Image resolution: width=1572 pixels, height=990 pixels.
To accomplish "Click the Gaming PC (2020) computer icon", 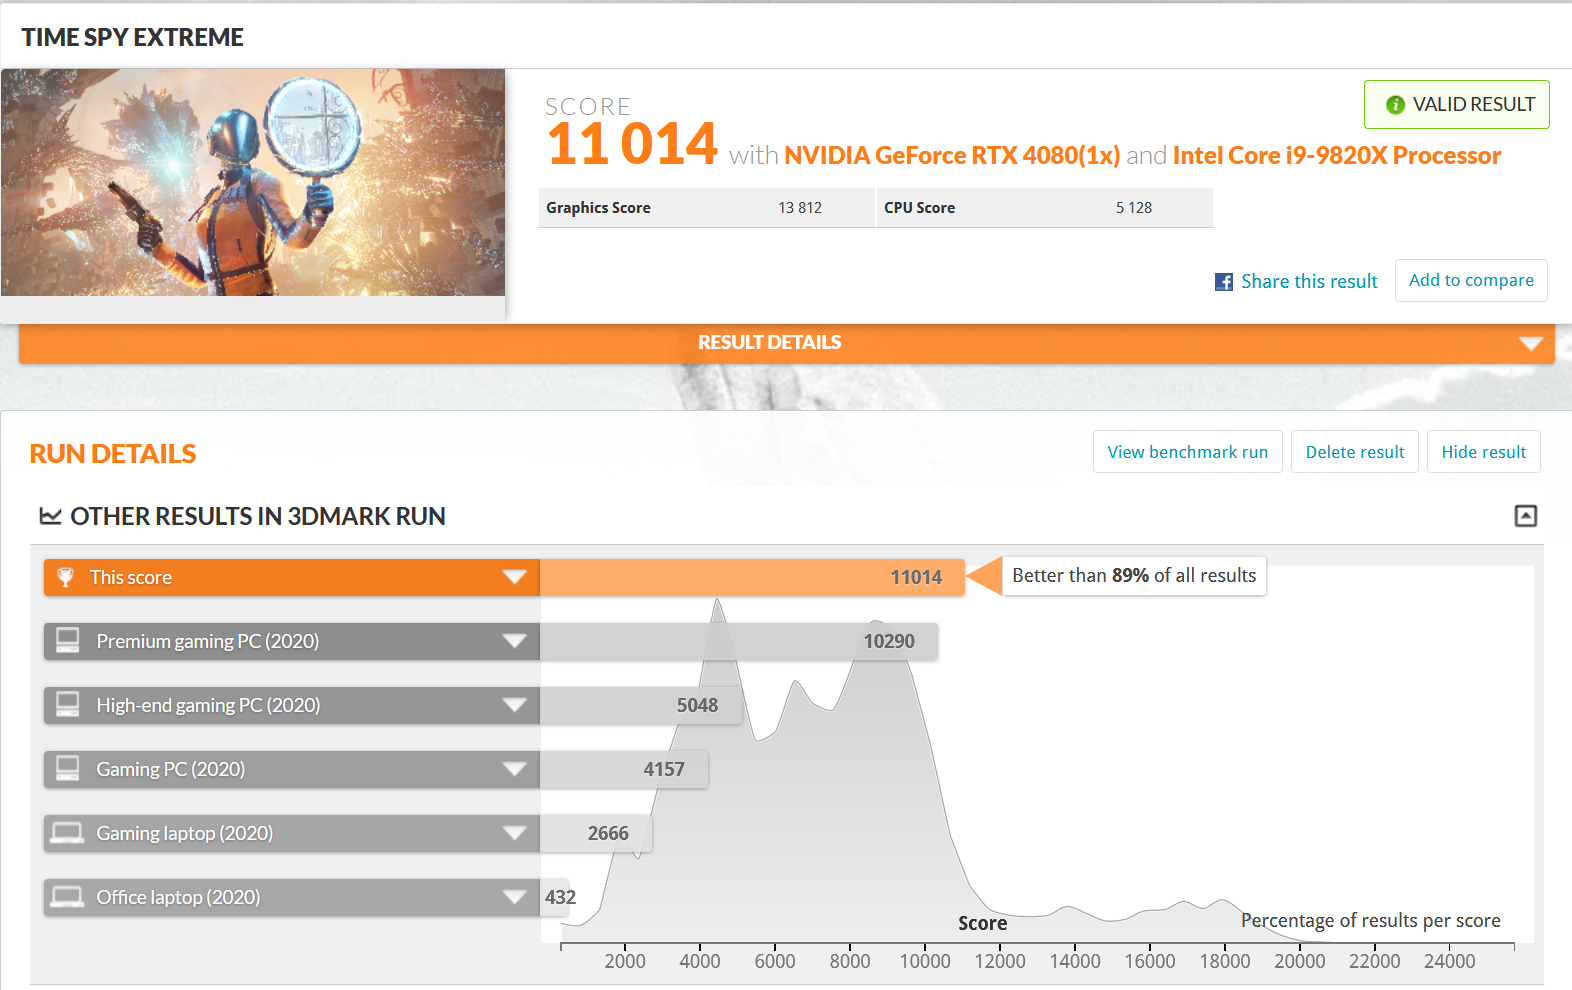I will 68,769.
